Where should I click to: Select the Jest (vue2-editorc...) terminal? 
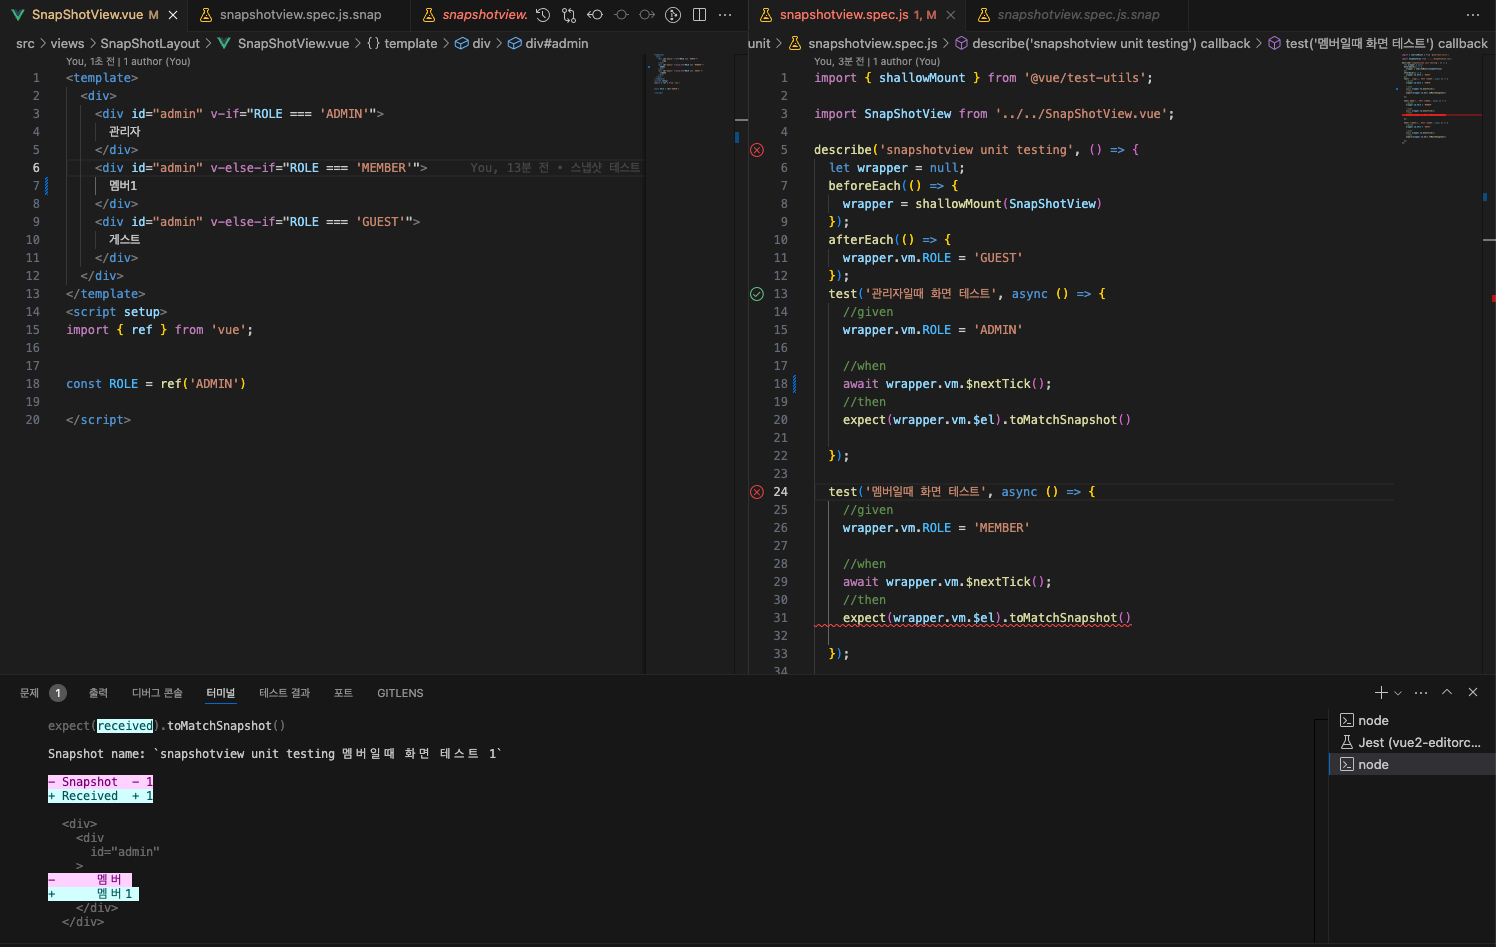1412,742
